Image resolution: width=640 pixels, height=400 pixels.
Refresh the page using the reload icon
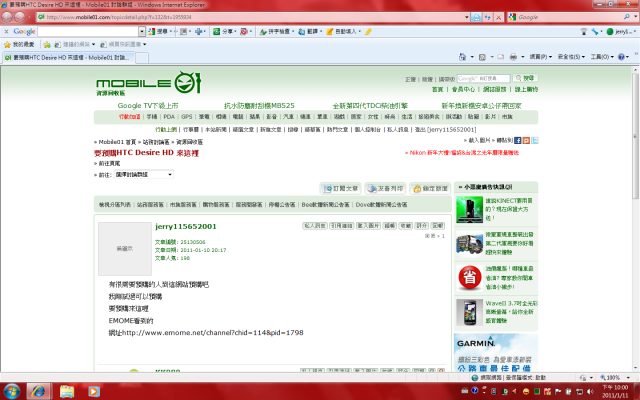coord(487,17)
